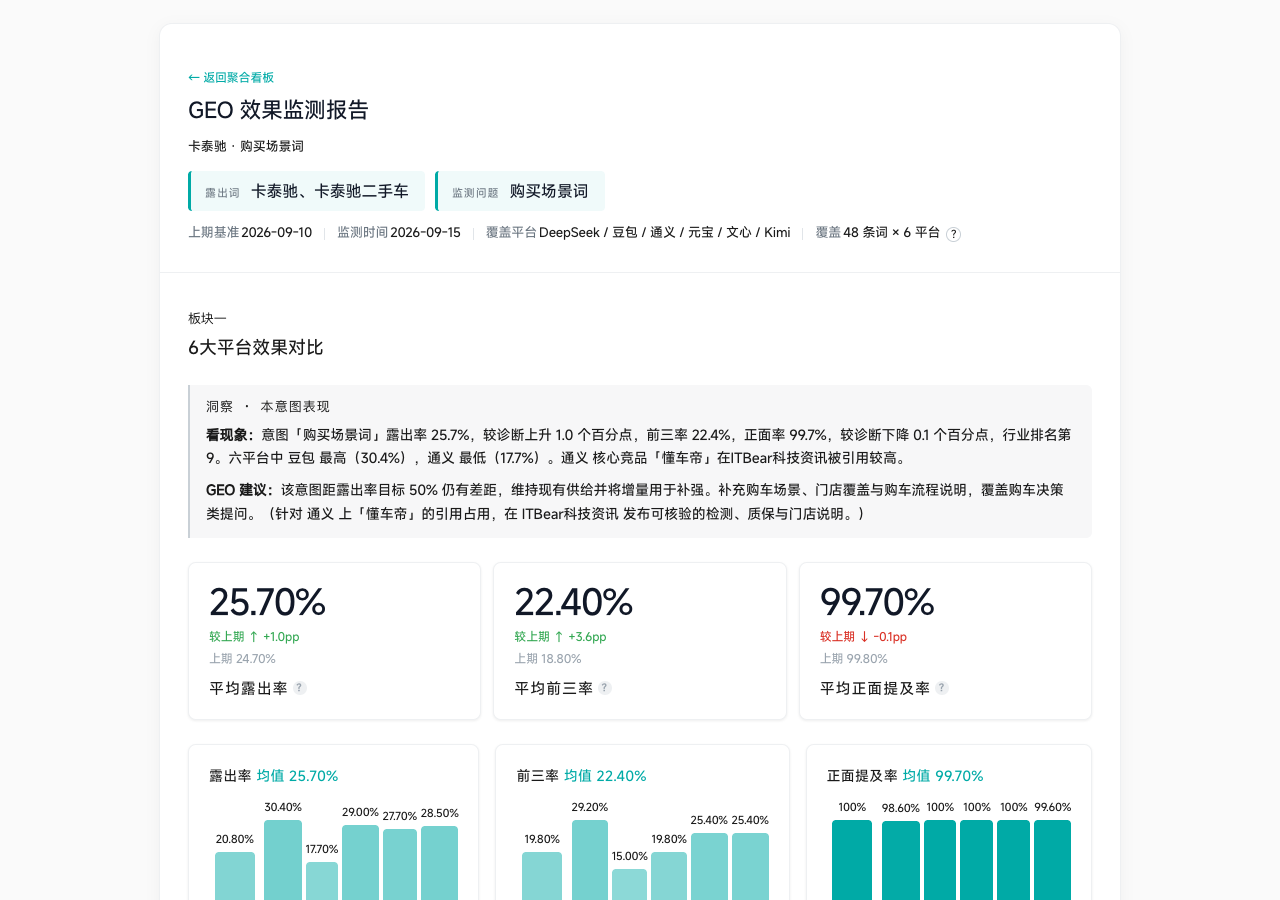This screenshot has width=1280, height=900.
Task: Click the 覆盖平台 DeepSeek platform list
Action: coord(638,233)
